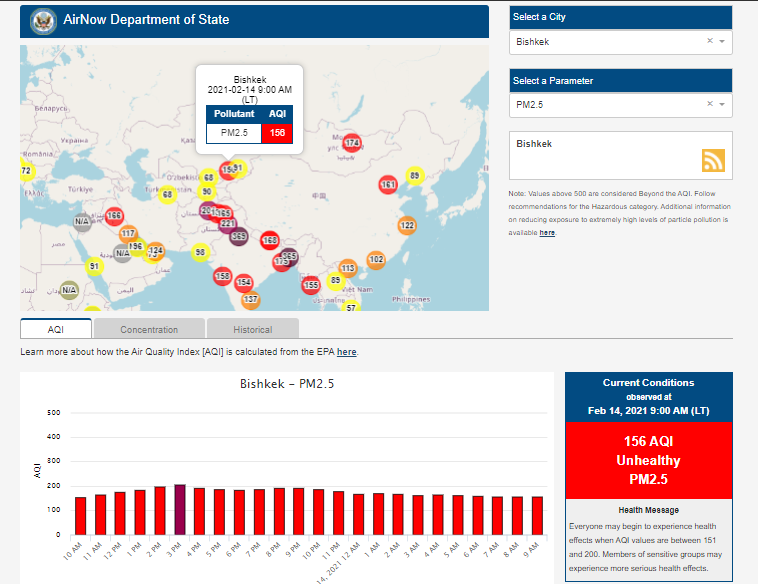Click the orange 137 AQI map marker
Viewport: 758px width, 584px height.
[x=251, y=300]
